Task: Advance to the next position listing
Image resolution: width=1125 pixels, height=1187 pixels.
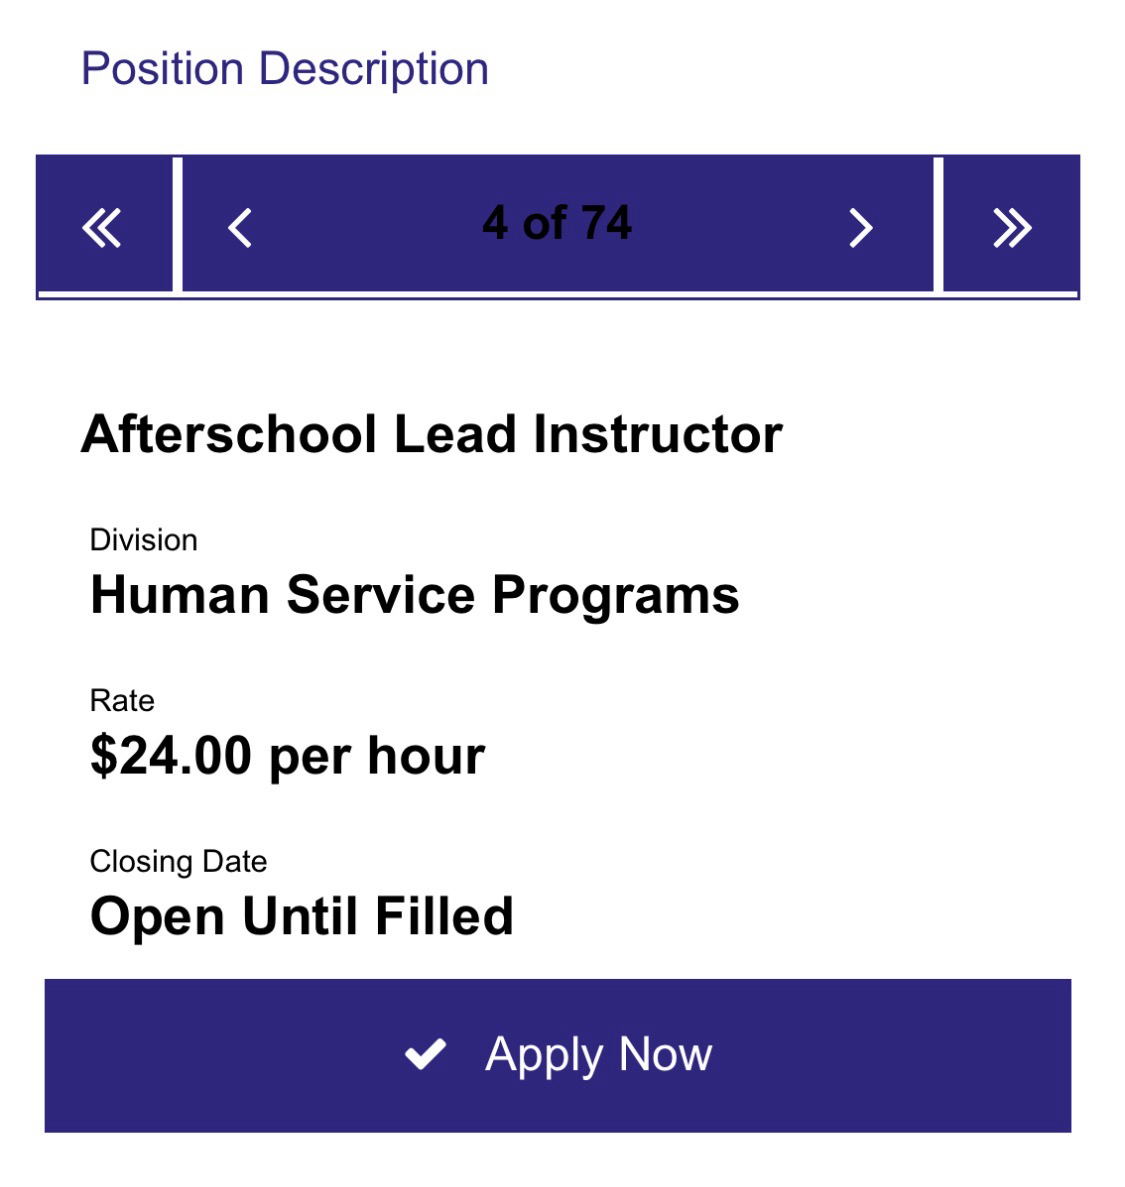Action: [860, 227]
